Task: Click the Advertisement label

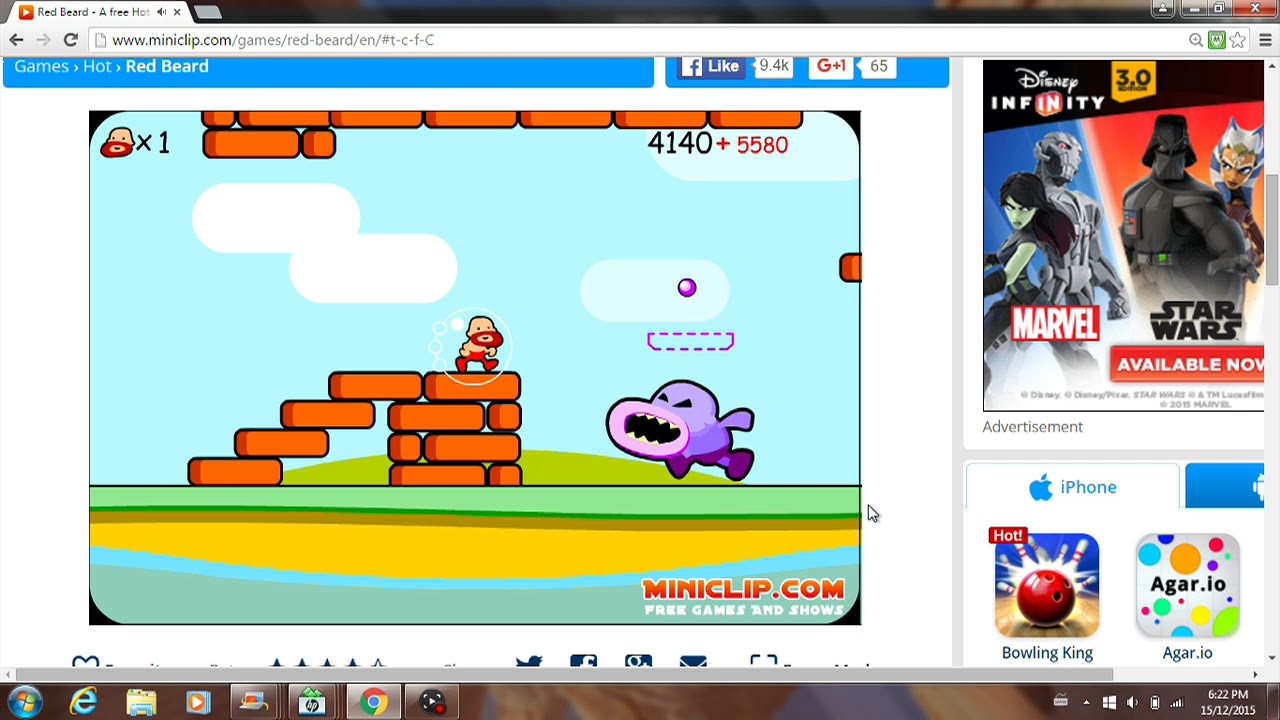Action: [1032, 427]
